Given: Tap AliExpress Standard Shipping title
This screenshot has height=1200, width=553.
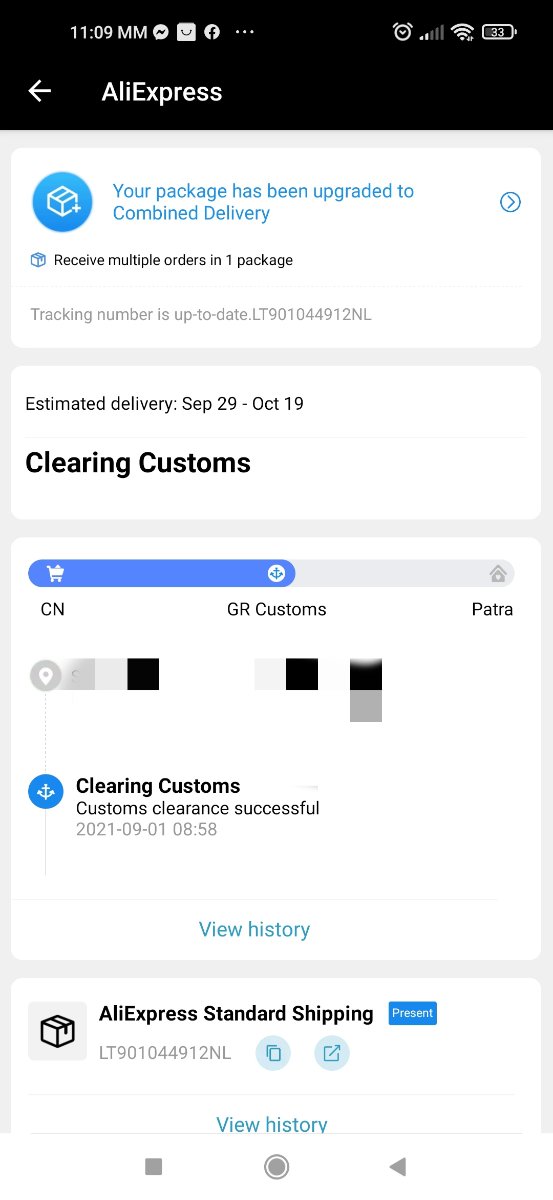Looking at the screenshot, I should pos(236,1014).
